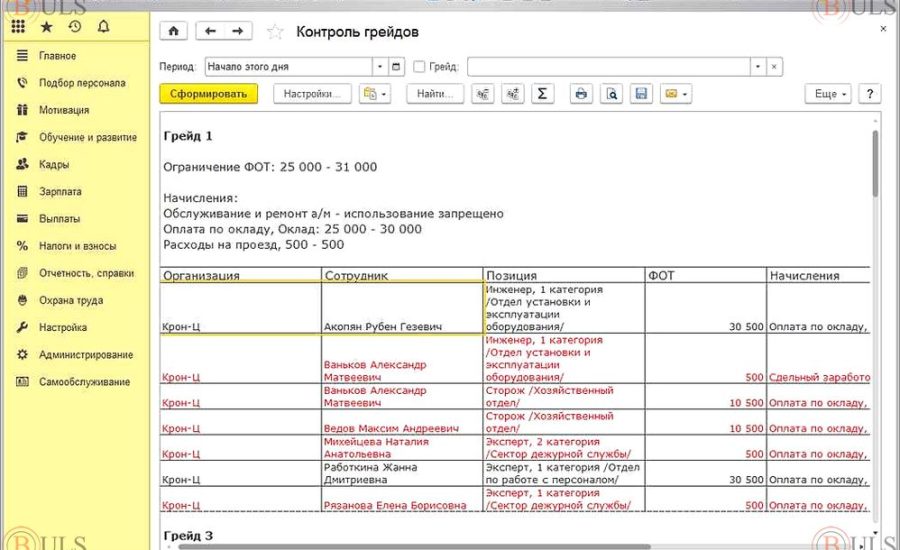Open the History clock icon
This screenshot has width=900, height=550.
(x=75, y=26)
